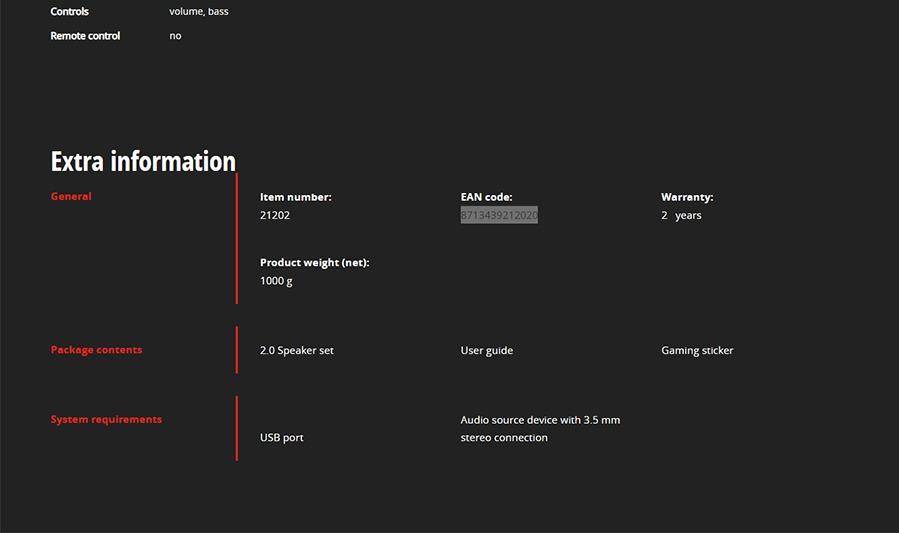The height and width of the screenshot is (533, 899).
Task: Click the 'volume, bass' controls value
Action: coord(199,12)
